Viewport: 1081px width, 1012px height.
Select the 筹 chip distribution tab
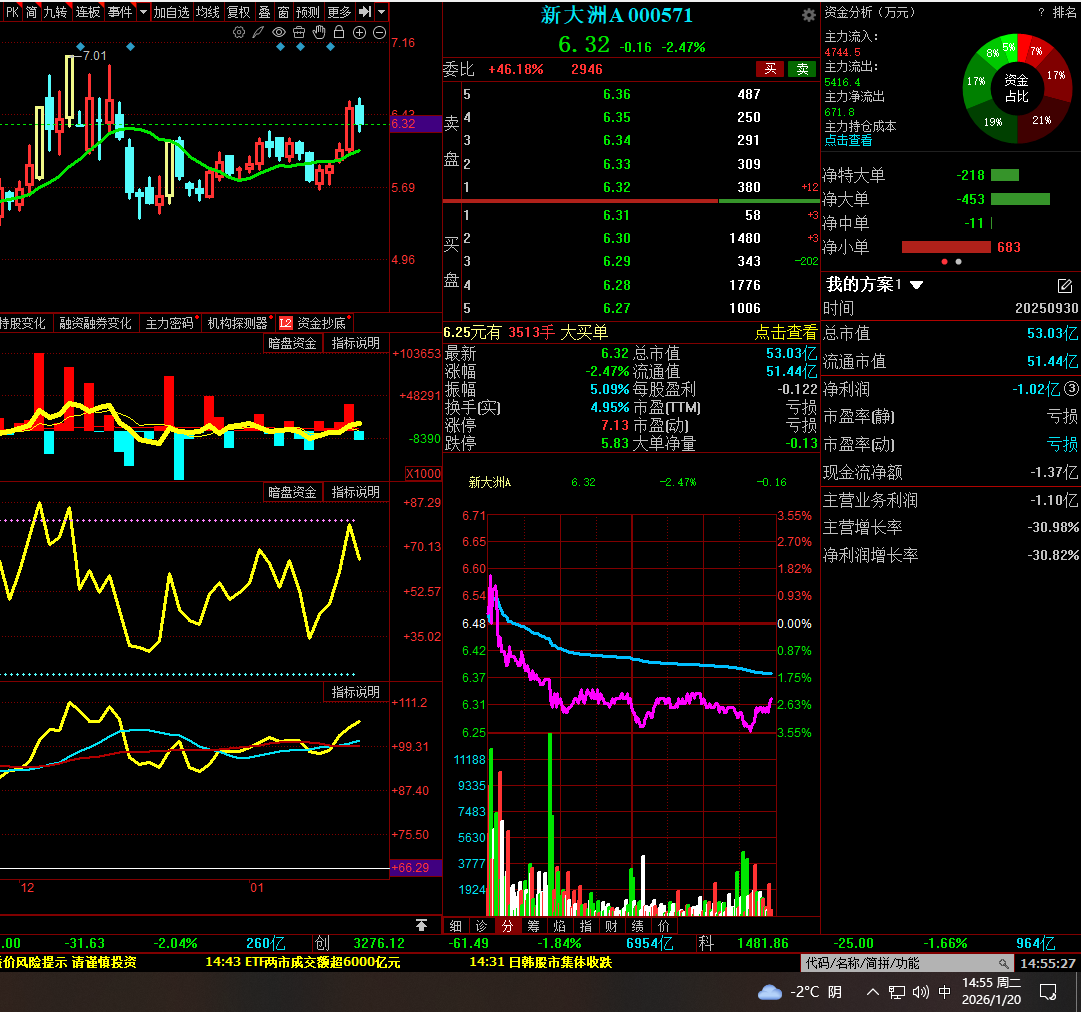533,926
